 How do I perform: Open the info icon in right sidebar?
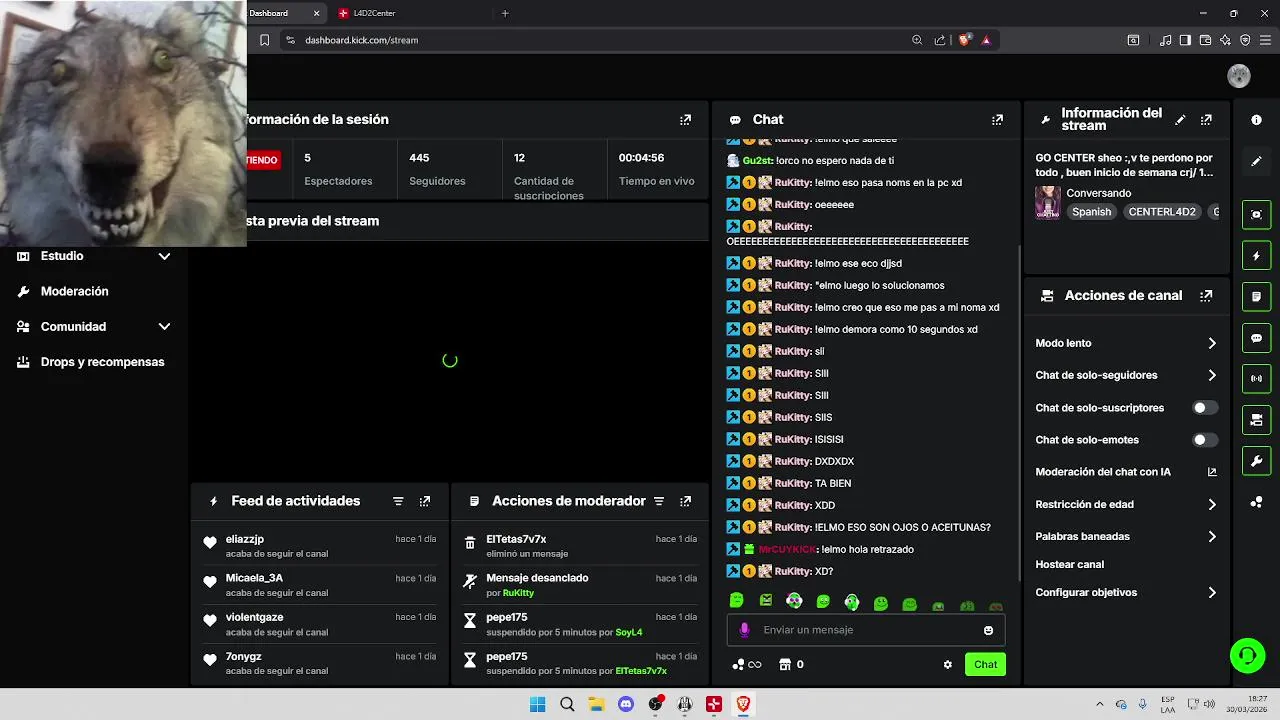[1257, 120]
